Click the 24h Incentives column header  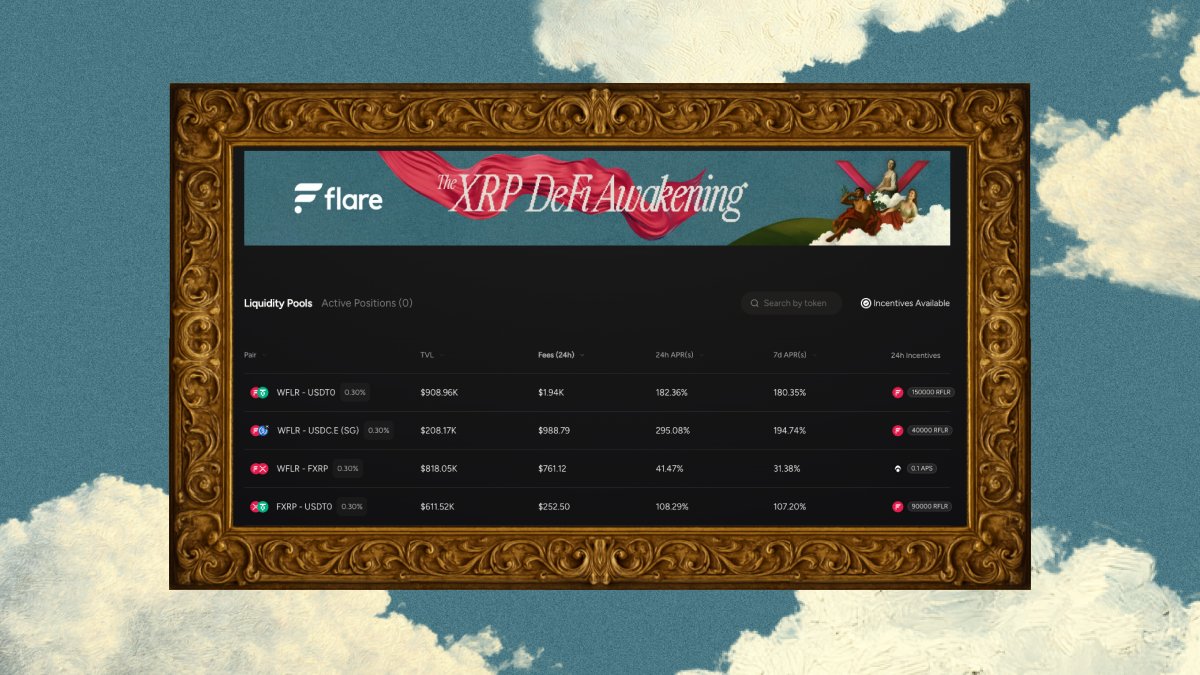[915, 355]
